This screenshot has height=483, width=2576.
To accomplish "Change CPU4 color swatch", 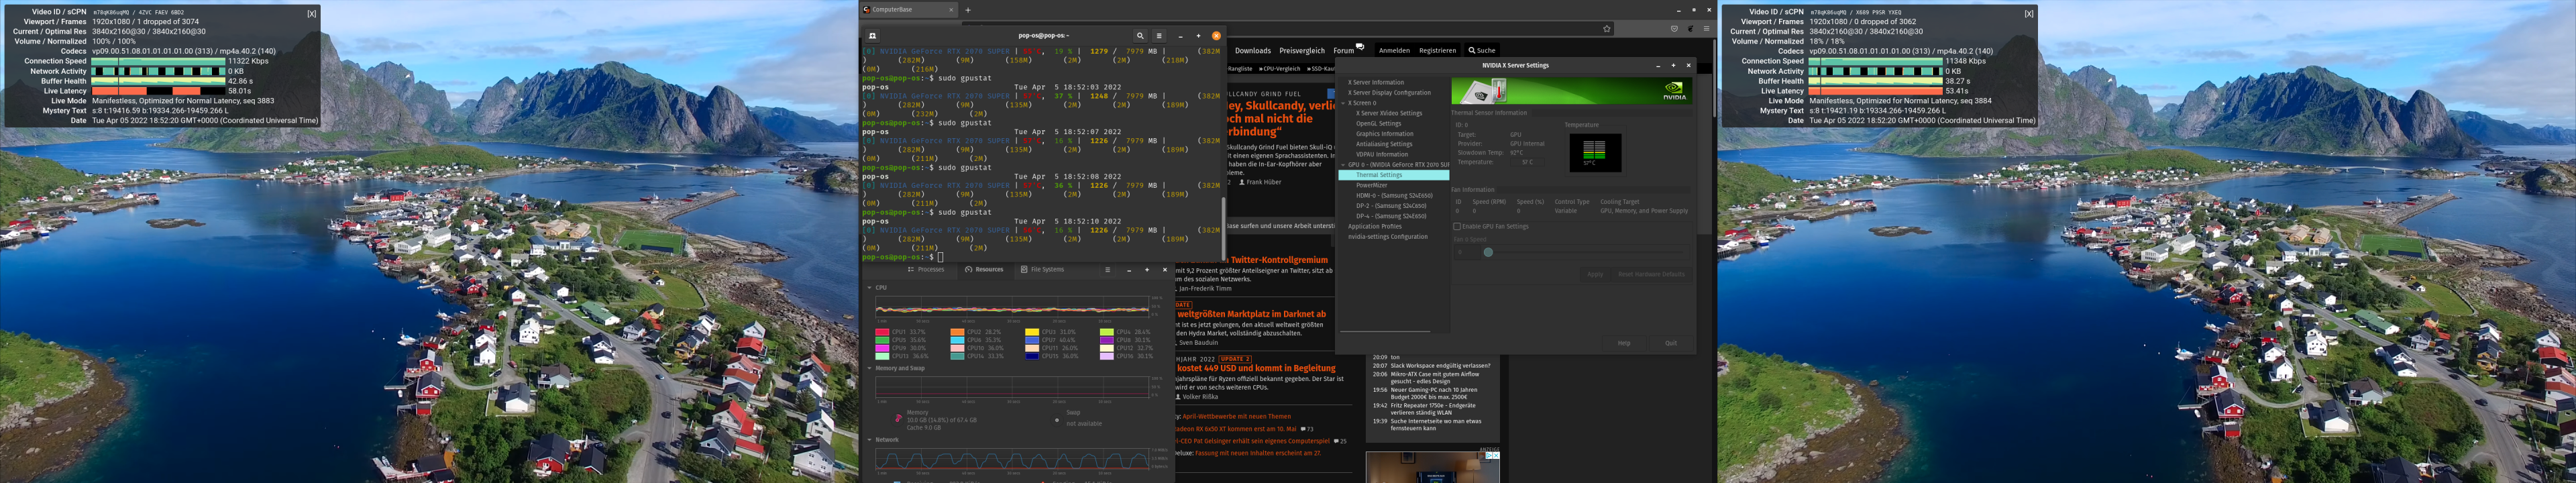I will pyautogui.click(x=1107, y=332).
